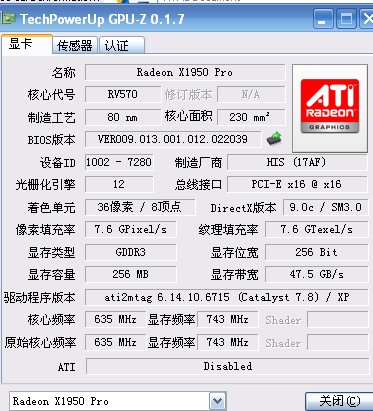The height and width of the screenshot is (411, 373).
Task: Click the rasterizer value 12 field
Action: (119, 184)
